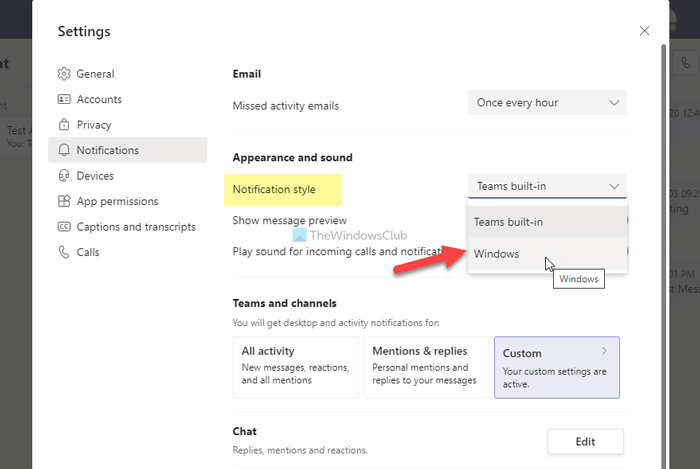This screenshot has height=469, width=700.
Task: Open Captions and transcripts settings
Action: pyautogui.click(x=136, y=227)
